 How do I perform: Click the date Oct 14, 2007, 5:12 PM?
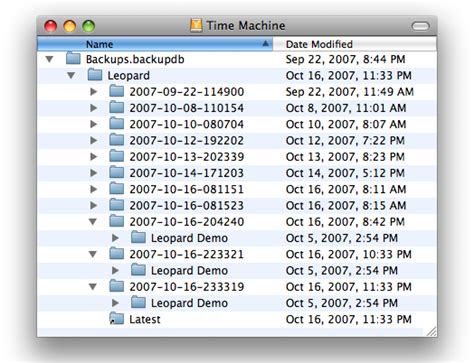(345, 173)
